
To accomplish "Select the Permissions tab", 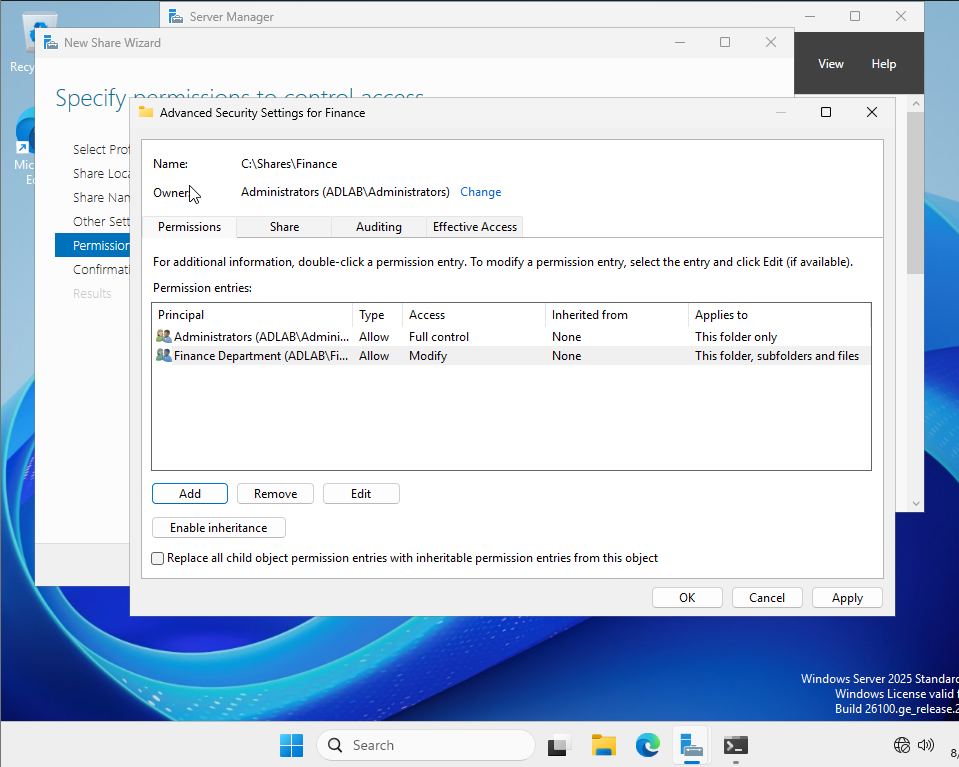I will pos(190,227).
